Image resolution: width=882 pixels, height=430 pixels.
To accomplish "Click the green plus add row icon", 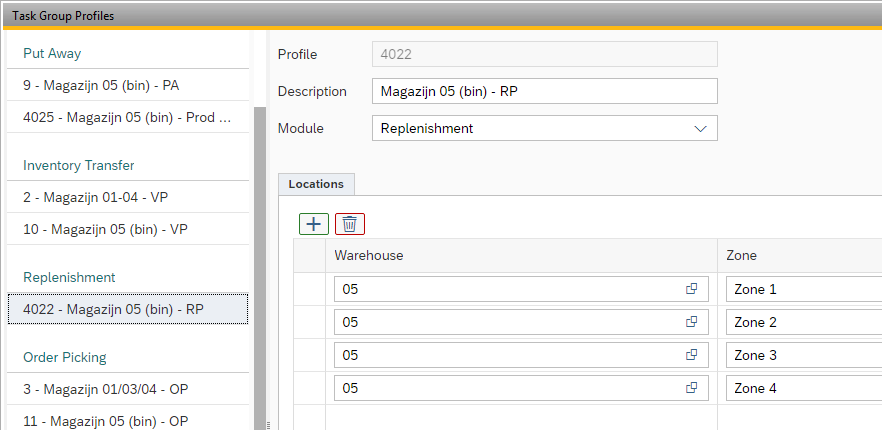I will coord(313,224).
